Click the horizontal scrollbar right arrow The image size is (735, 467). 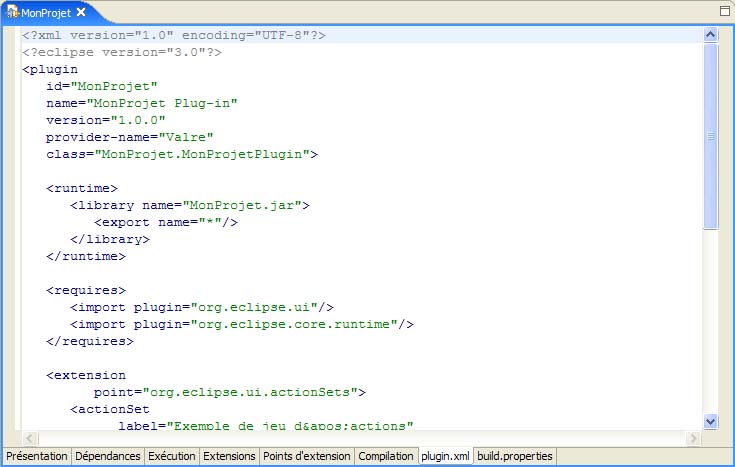(x=693, y=439)
